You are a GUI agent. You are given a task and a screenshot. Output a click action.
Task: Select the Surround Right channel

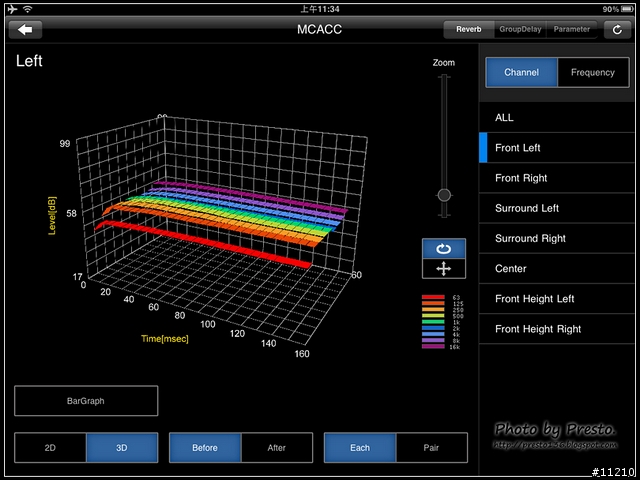click(556, 238)
